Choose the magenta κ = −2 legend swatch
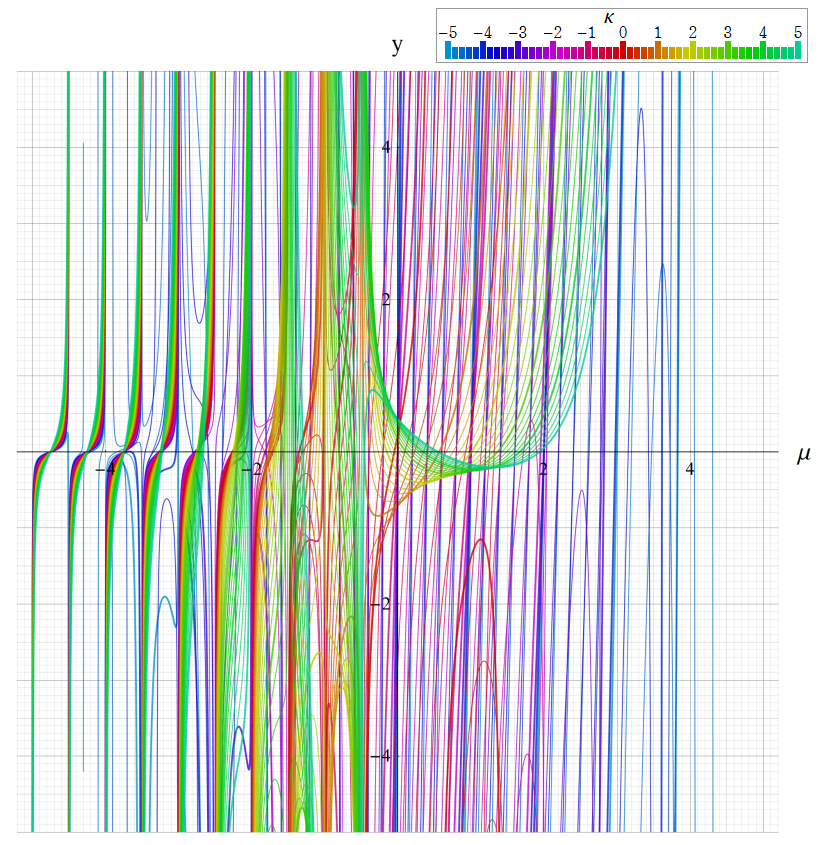This screenshot has width=820, height=845. pos(553,49)
